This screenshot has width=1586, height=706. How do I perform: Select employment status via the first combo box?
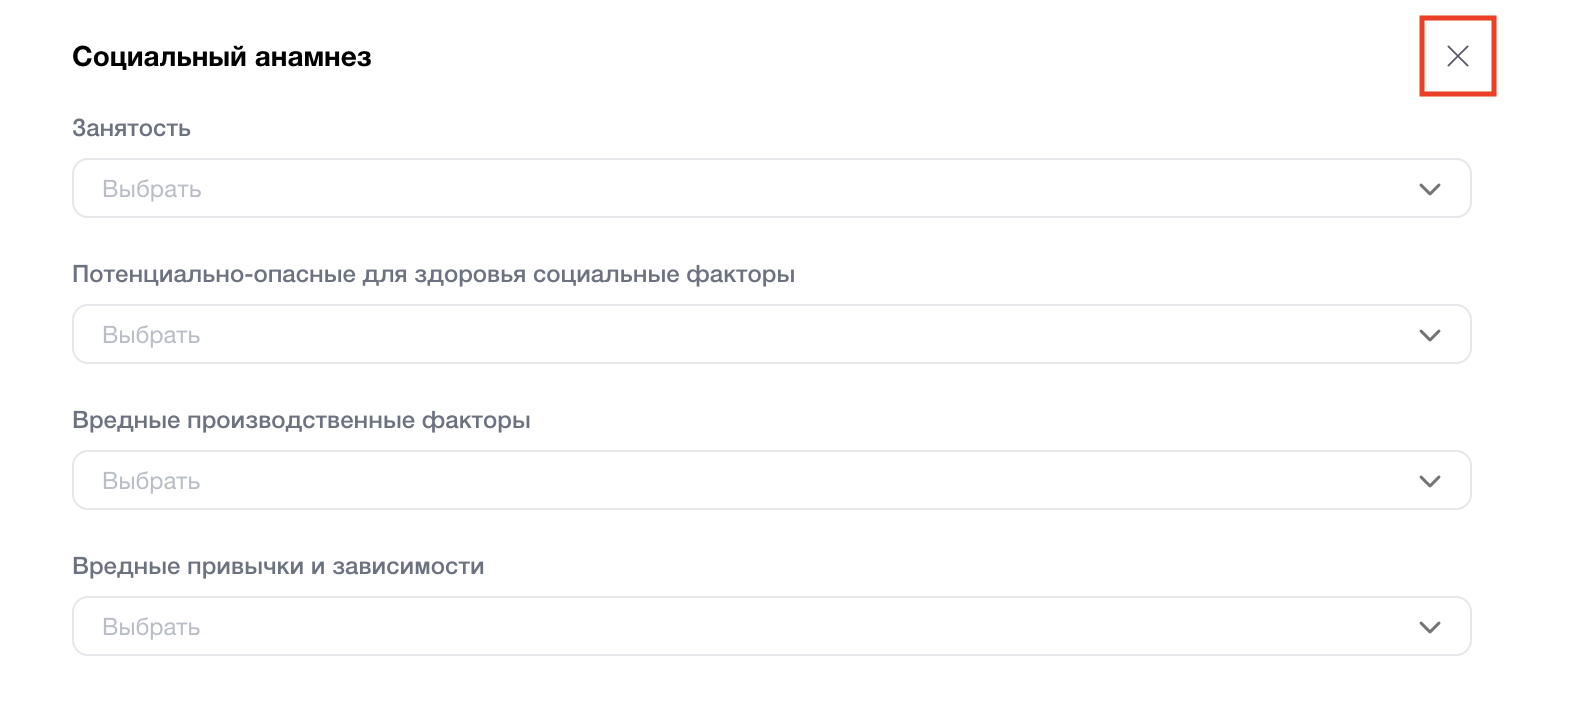770,189
